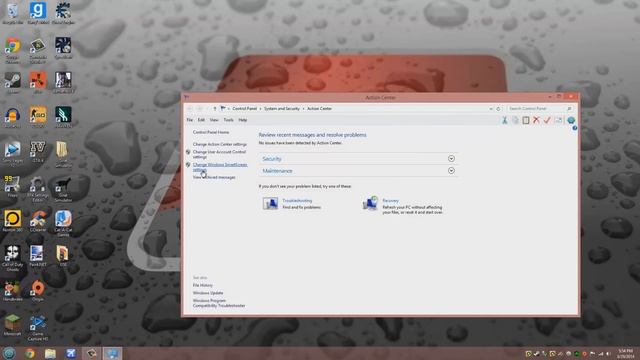Open Change Action Center settings
This screenshot has width=640, height=360.
220,144
